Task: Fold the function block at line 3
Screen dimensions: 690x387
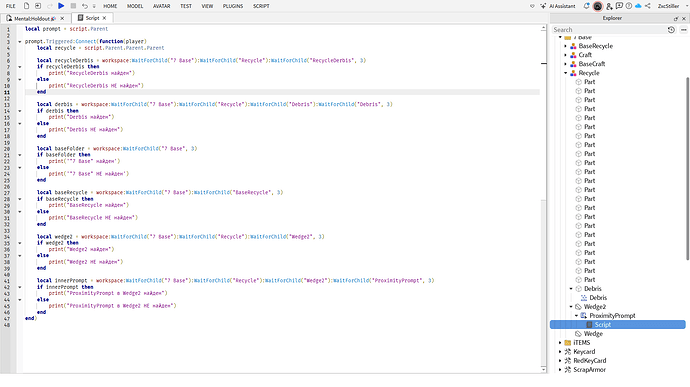Action: tap(19, 42)
